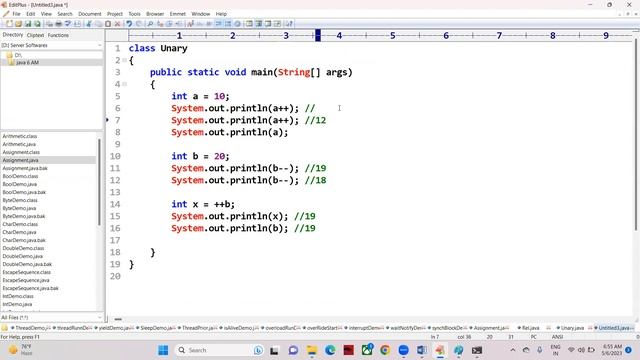Paste using the clipboard toolbar icon

point(108,24)
